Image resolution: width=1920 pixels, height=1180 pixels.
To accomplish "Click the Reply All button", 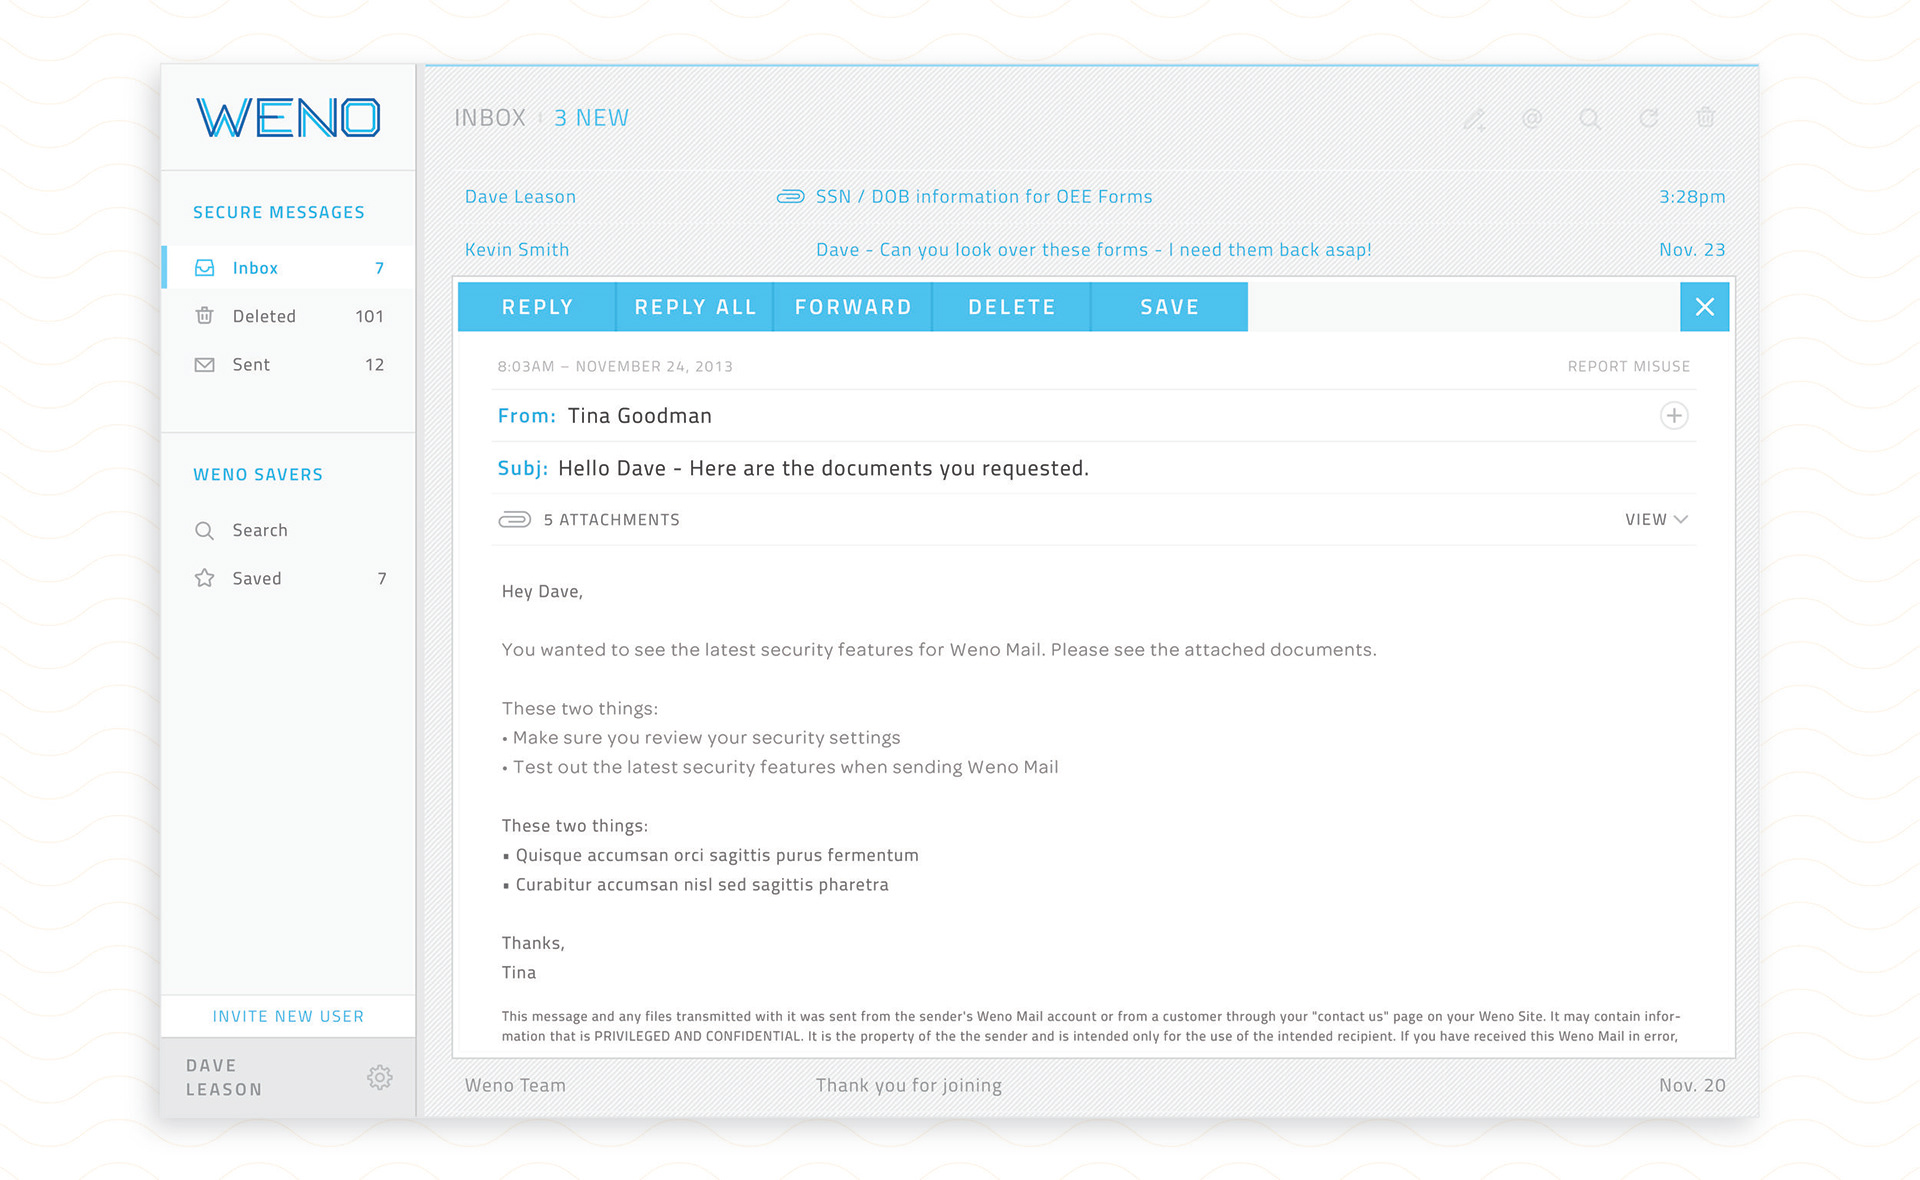I will [695, 307].
